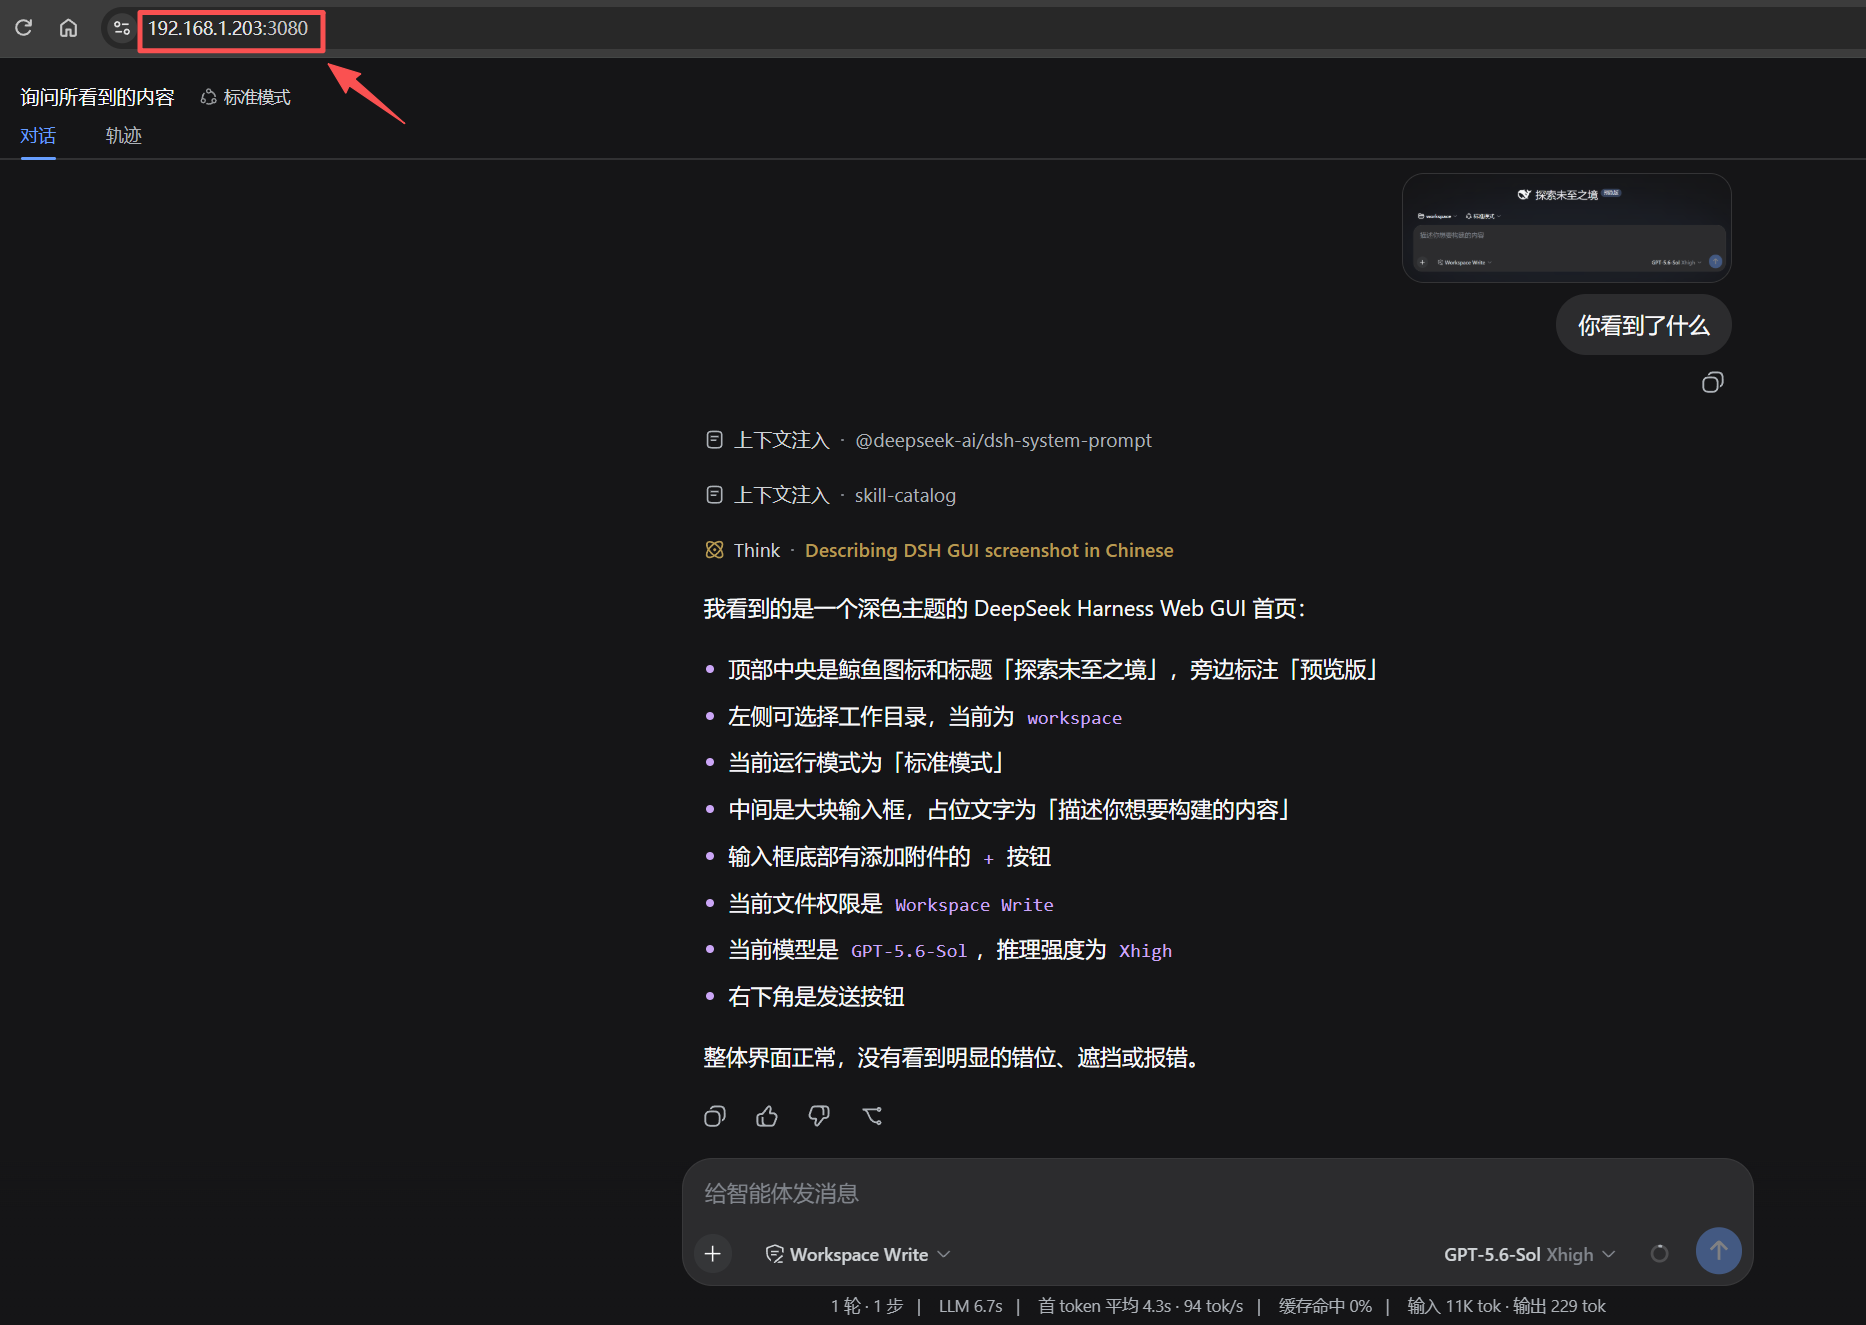Click the inline code GPT-5.6-Sol in the reply
The image size is (1866, 1325).
pos(909,951)
